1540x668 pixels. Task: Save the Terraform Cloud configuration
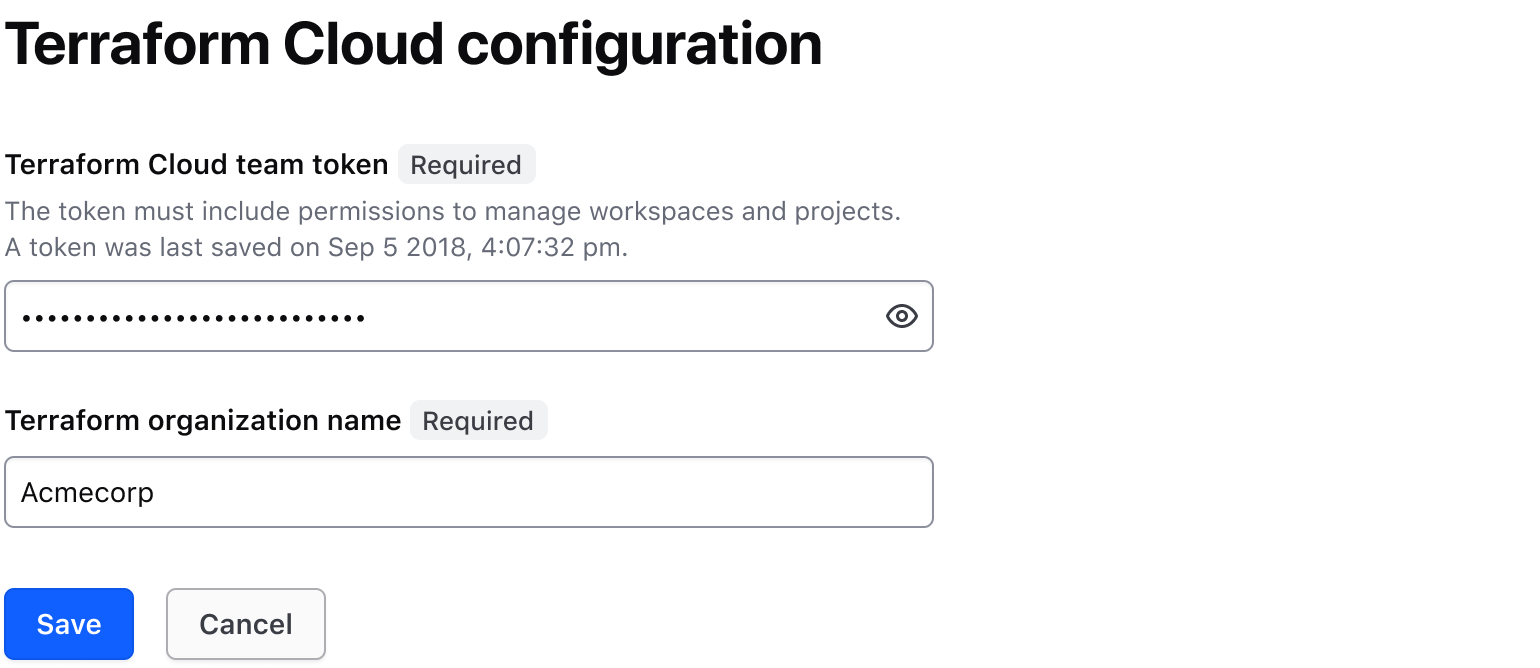[x=68, y=623]
